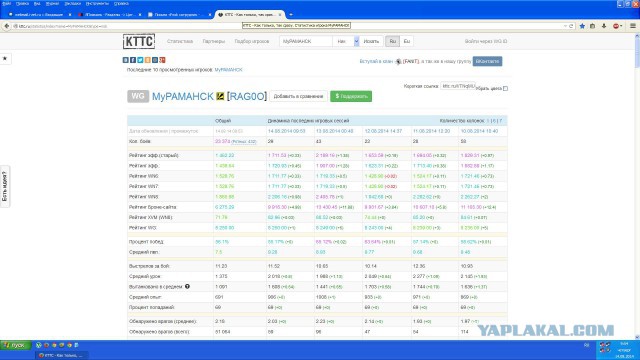640x360 pixels.
Task: Select the Eu region toggle
Action: pos(407,41)
